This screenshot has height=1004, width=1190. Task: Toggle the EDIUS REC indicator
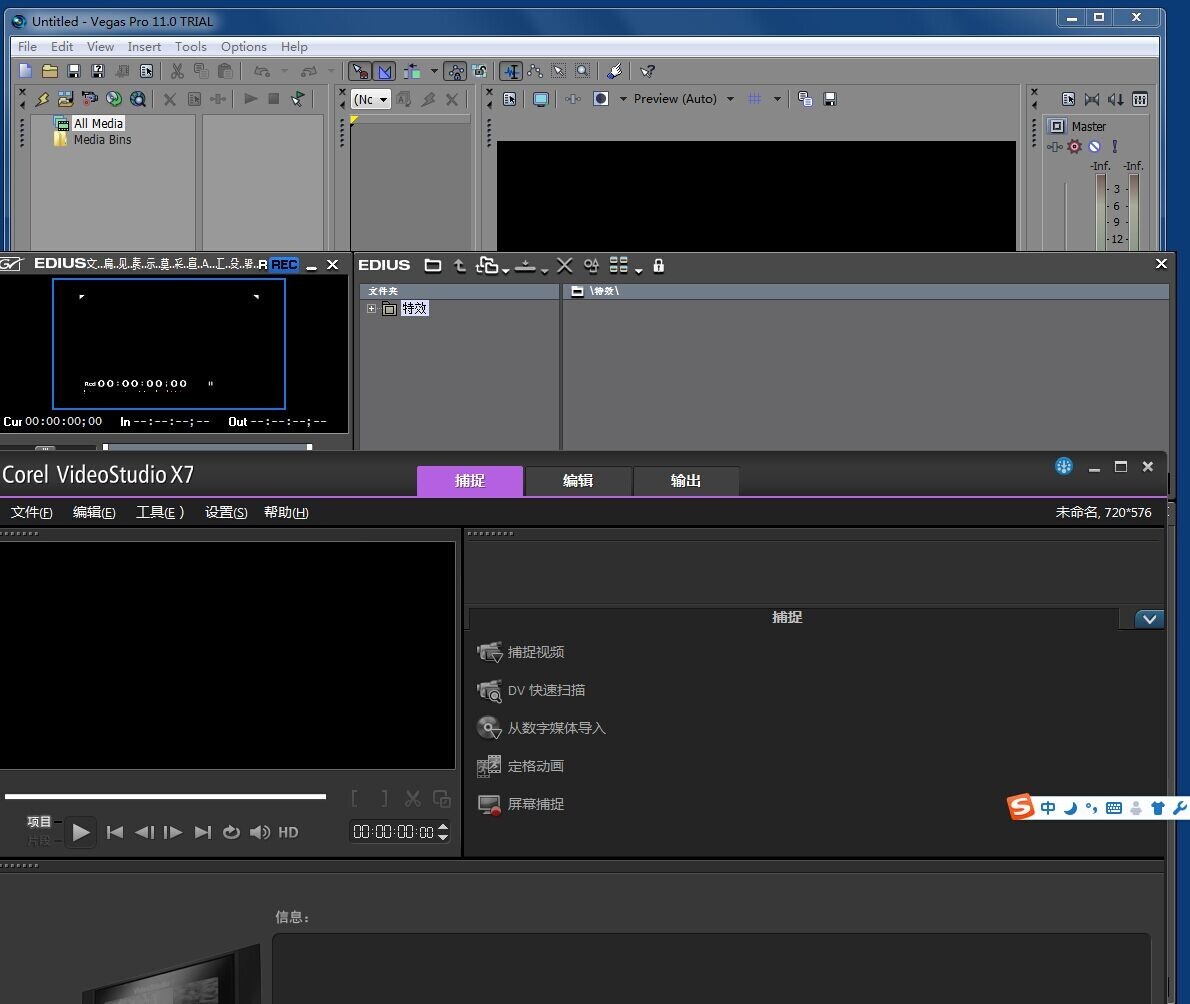285,264
